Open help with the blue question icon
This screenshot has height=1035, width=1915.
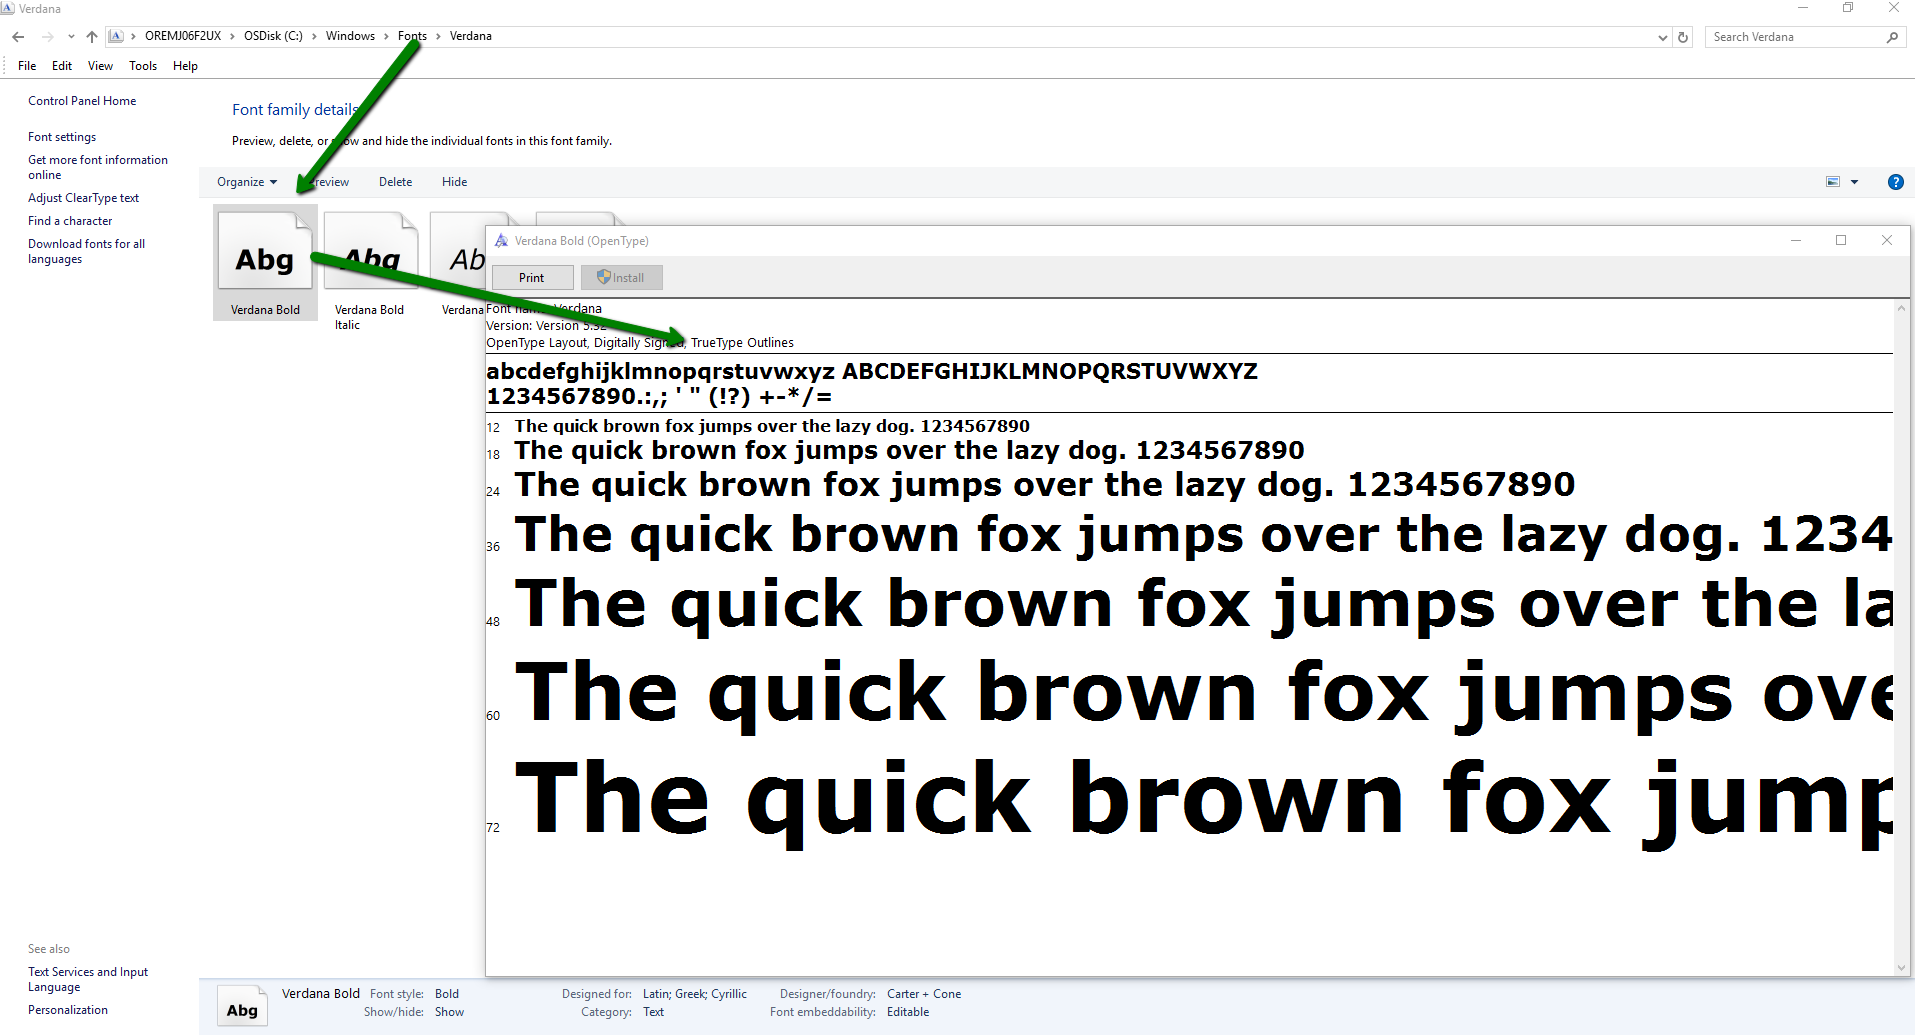[x=1895, y=182]
